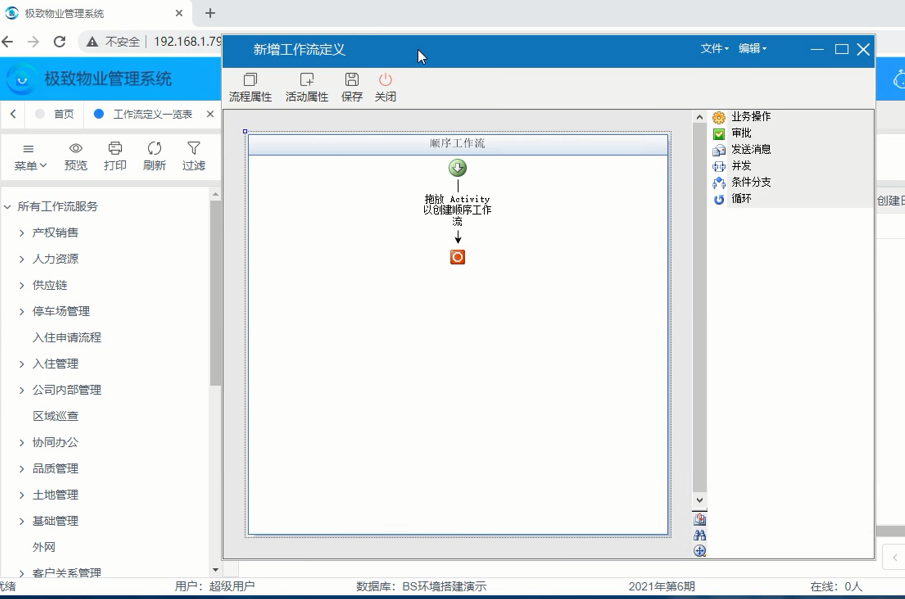Click the 过滤 funnel filter icon
This screenshot has height=599, width=905.
pyautogui.click(x=193, y=148)
